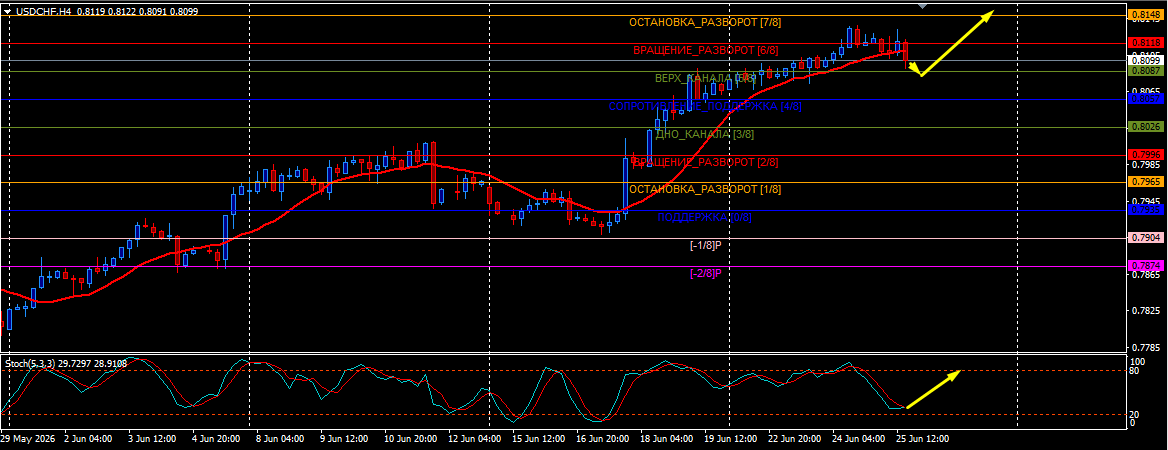The width and height of the screenshot is (1168, 450).
Task: Click the 4 Jun 20:00 time label
Action: click(x=215, y=440)
